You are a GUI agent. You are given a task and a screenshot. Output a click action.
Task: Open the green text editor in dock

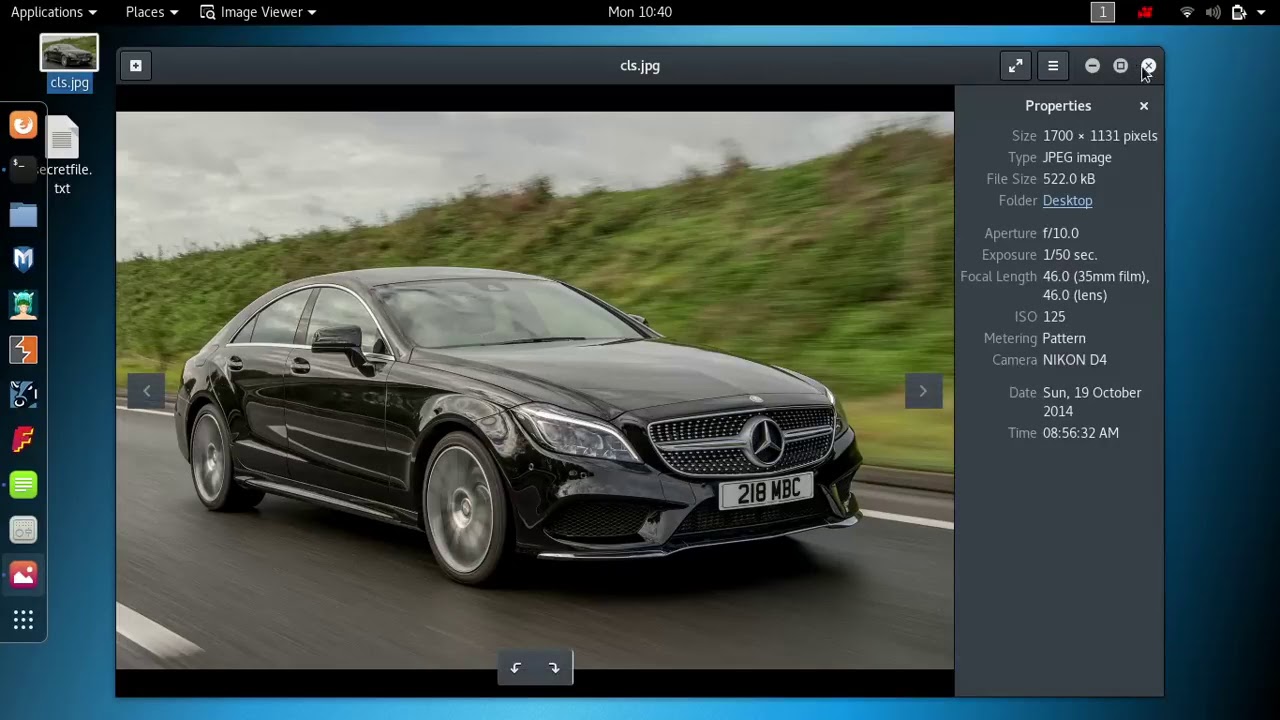(x=24, y=485)
